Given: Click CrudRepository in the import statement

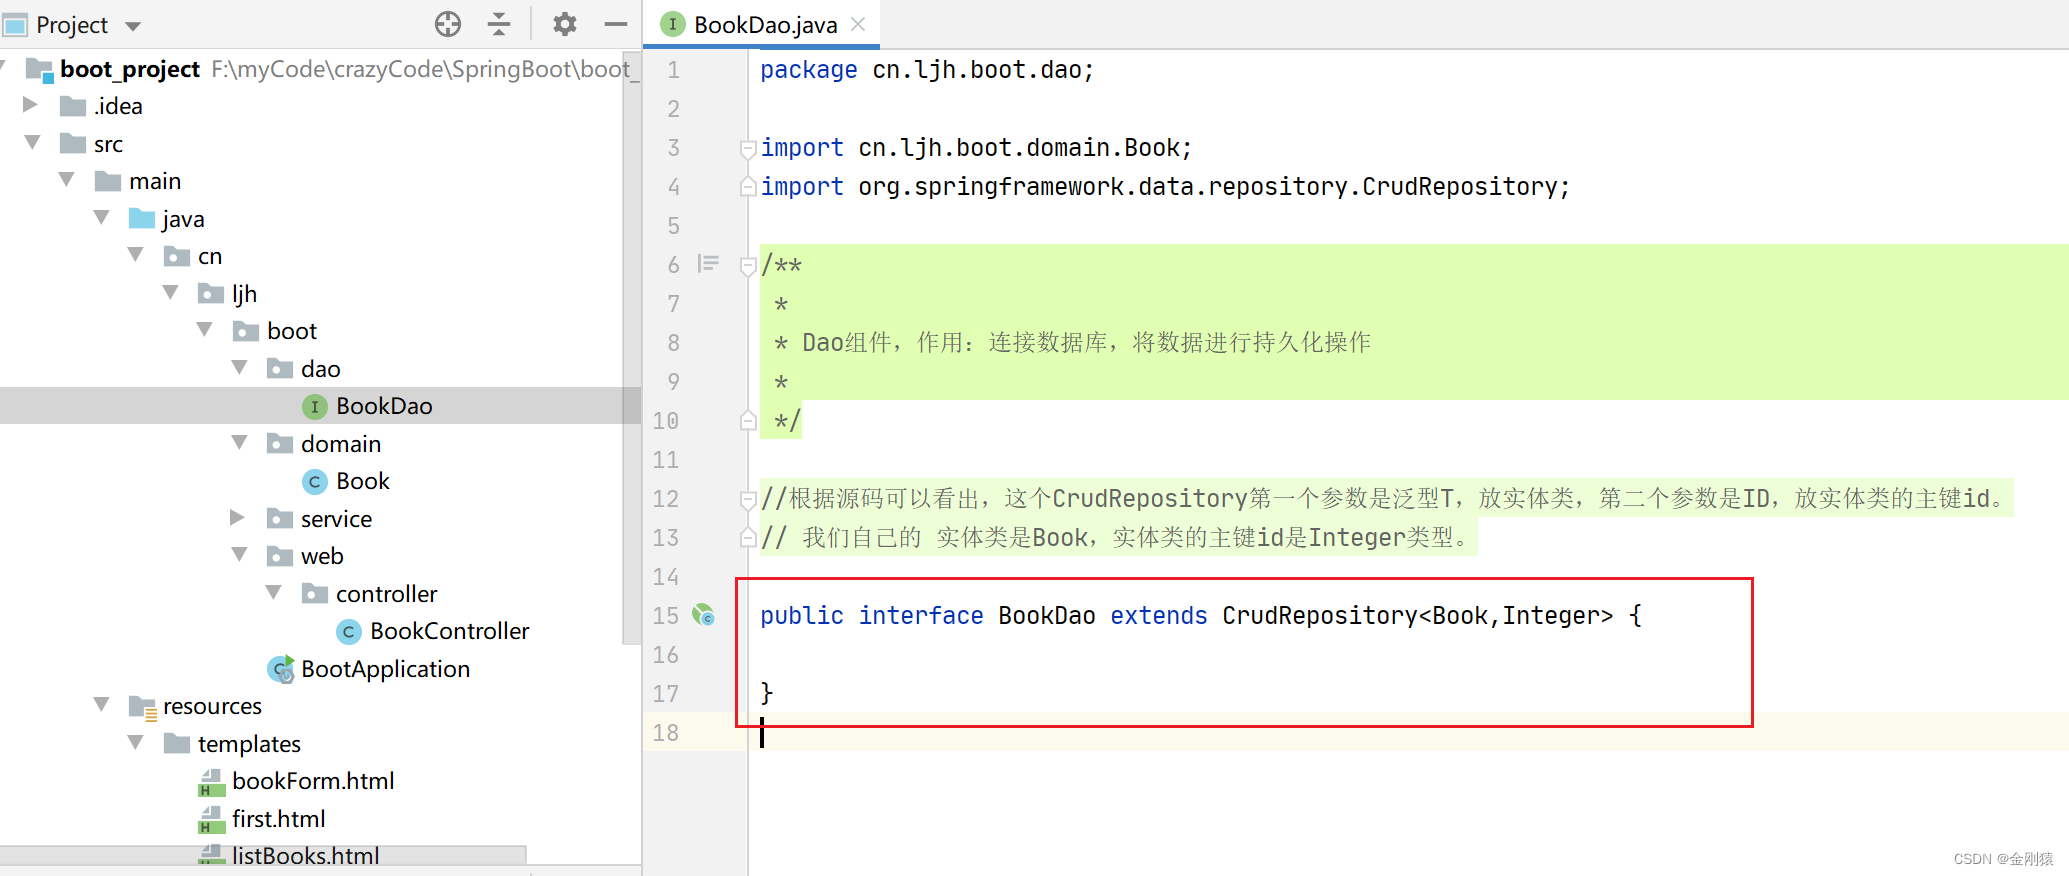Looking at the screenshot, I should pos(1459,186).
